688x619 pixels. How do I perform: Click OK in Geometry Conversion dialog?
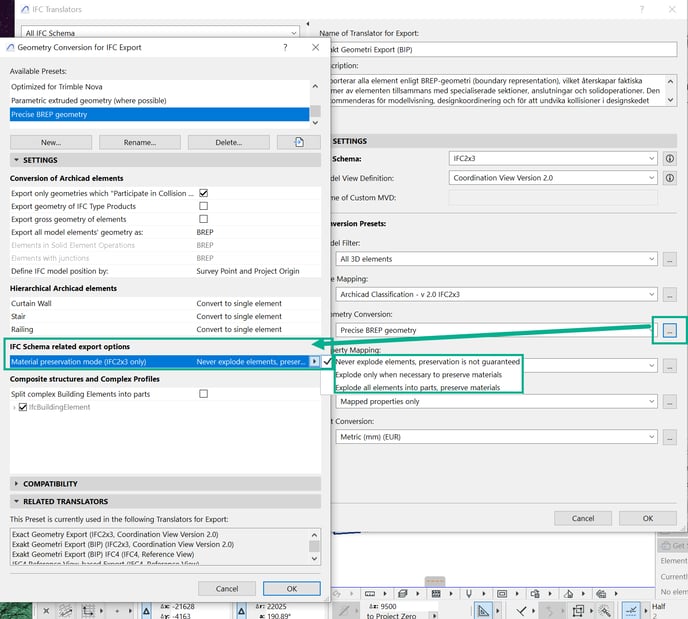(x=292, y=589)
